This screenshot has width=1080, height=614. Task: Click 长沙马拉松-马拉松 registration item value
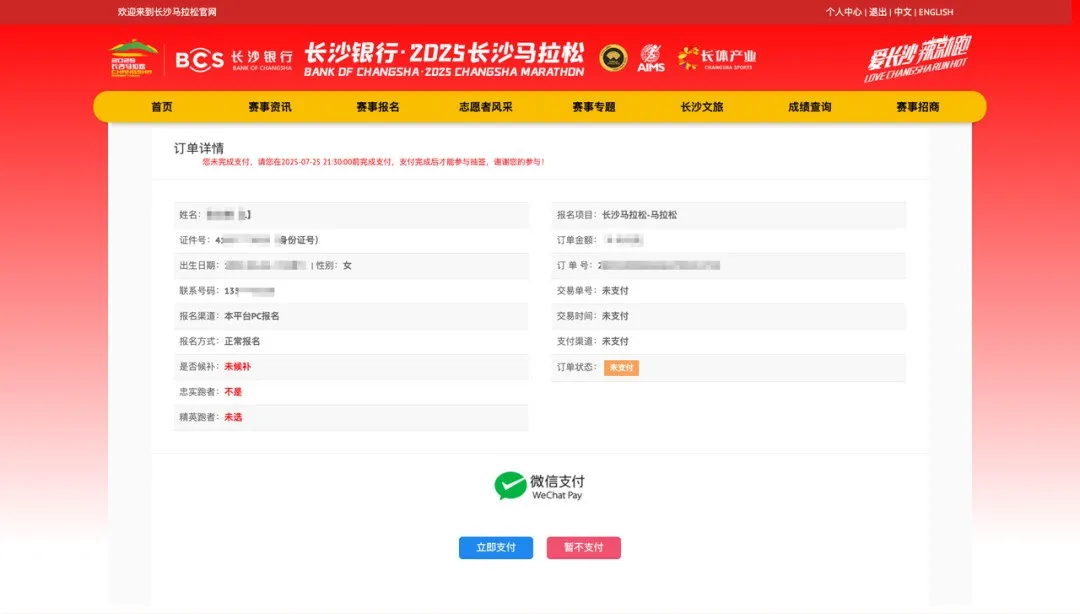click(x=639, y=215)
